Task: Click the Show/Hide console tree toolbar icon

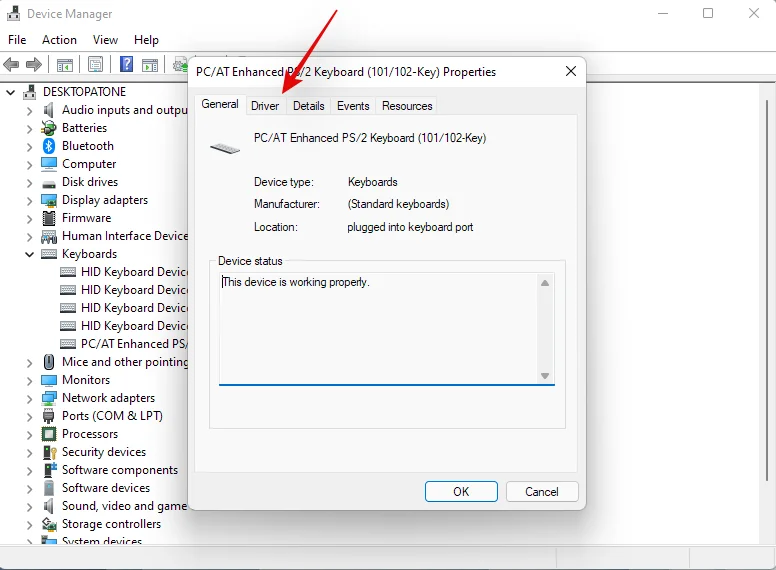Action: point(65,64)
